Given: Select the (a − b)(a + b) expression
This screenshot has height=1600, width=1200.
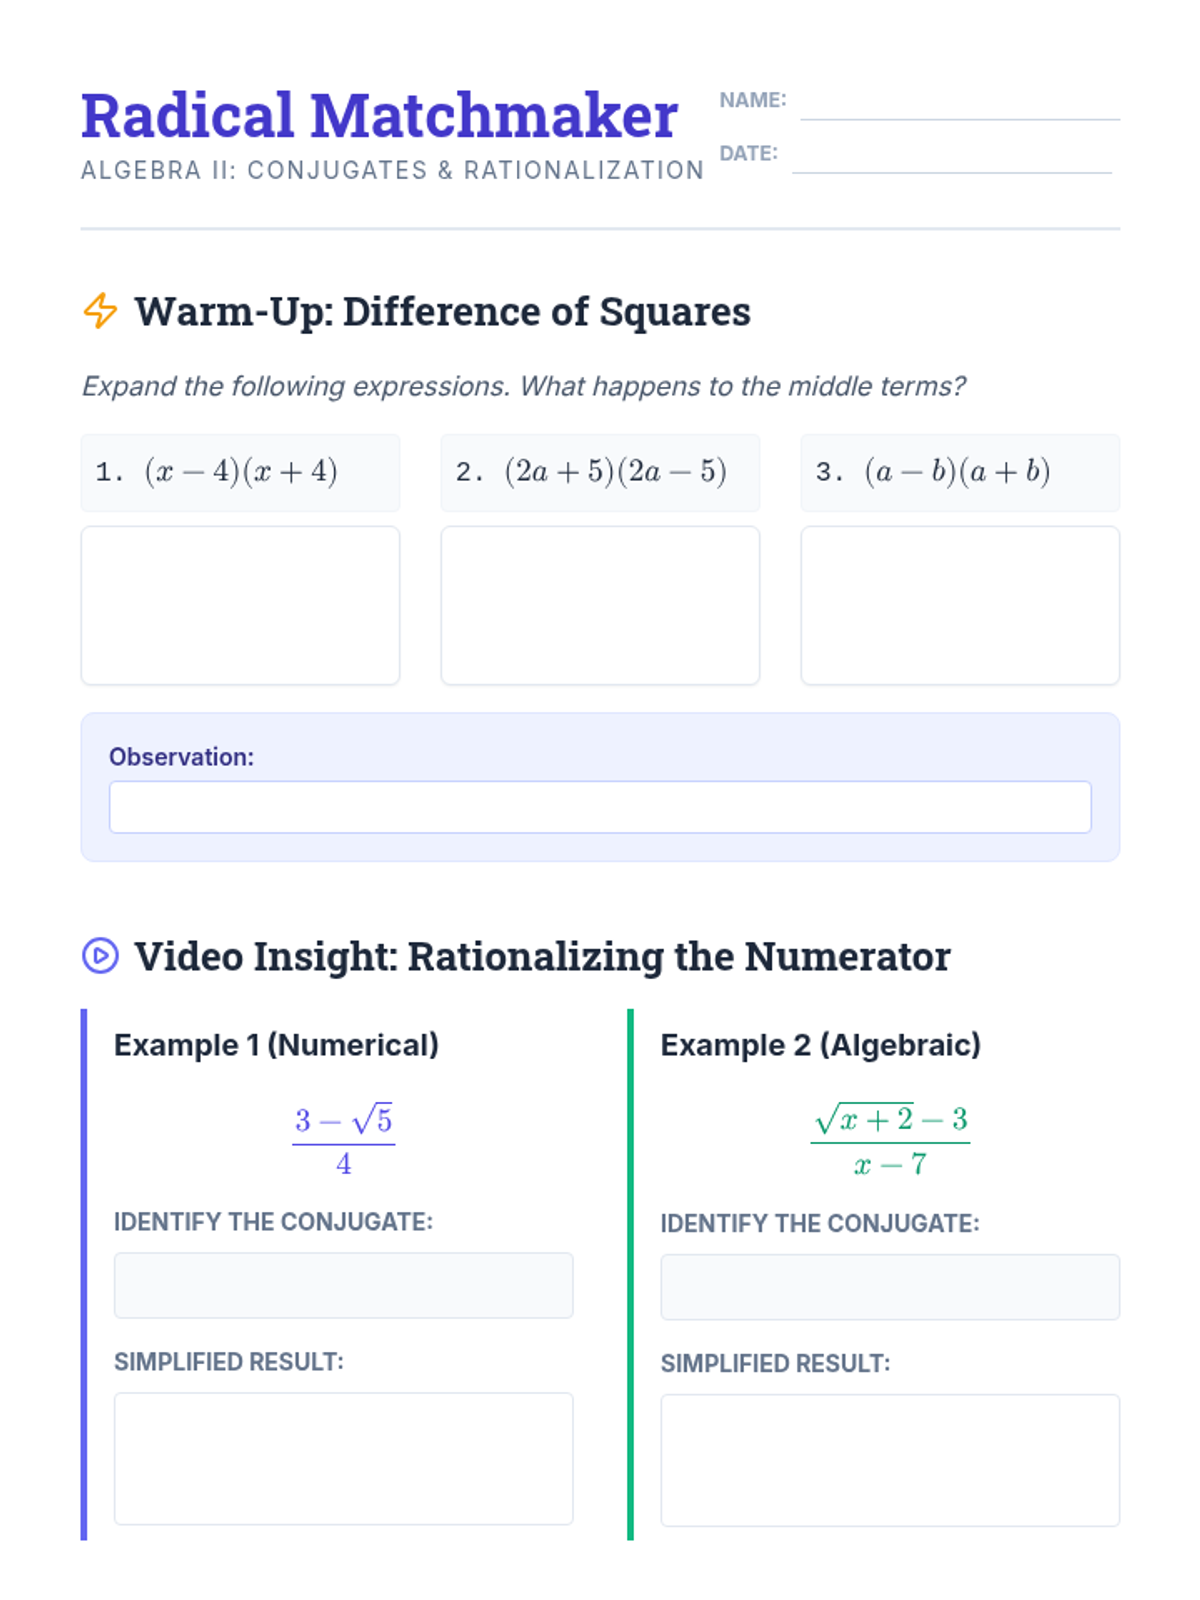Looking at the screenshot, I should pos(958,471).
